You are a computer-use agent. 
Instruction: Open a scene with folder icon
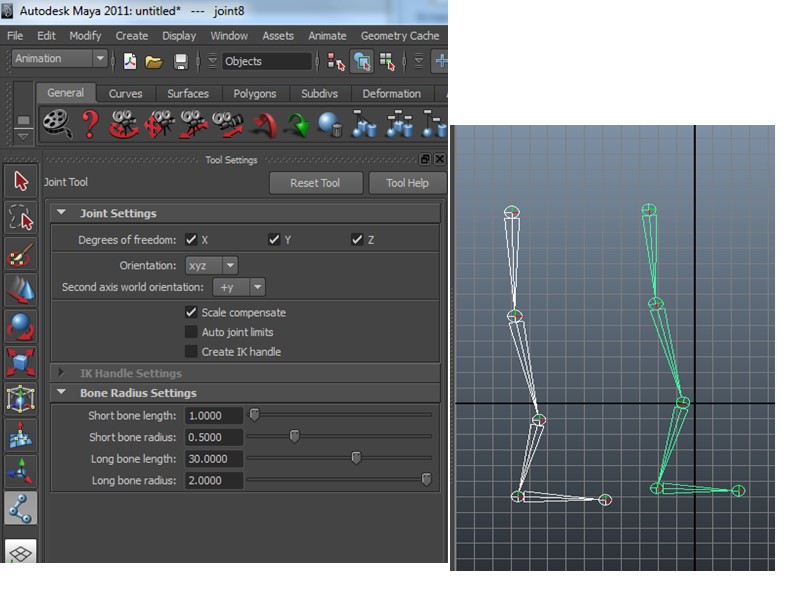click(154, 61)
